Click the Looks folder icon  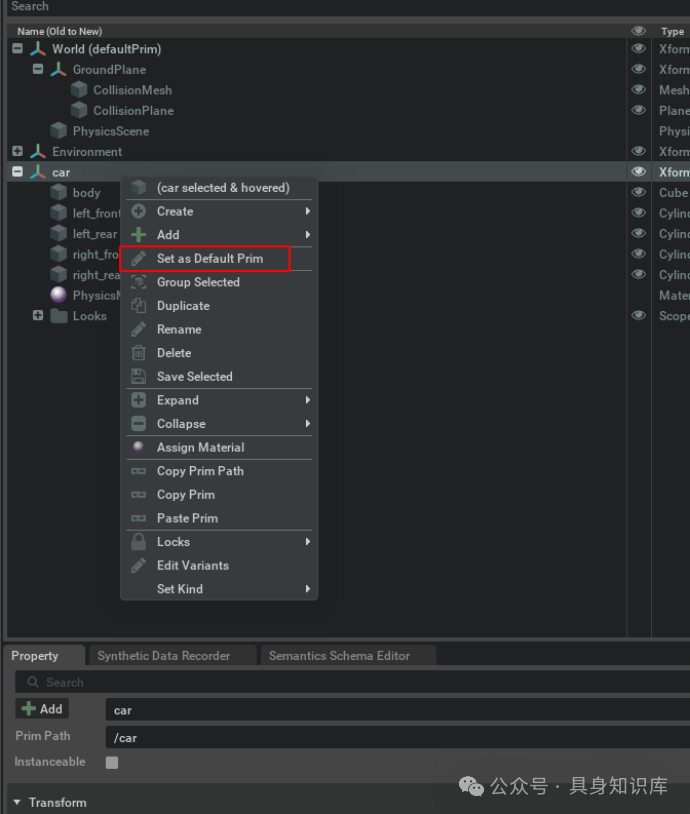tap(58, 316)
